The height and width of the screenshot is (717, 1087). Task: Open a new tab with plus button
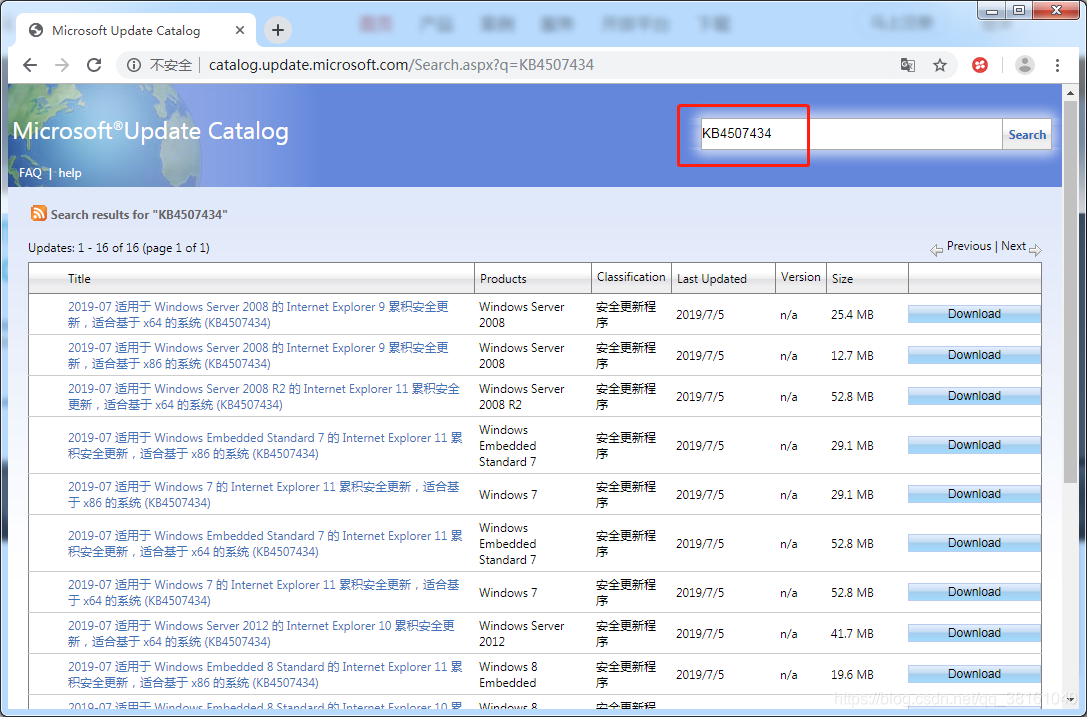coord(278,30)
